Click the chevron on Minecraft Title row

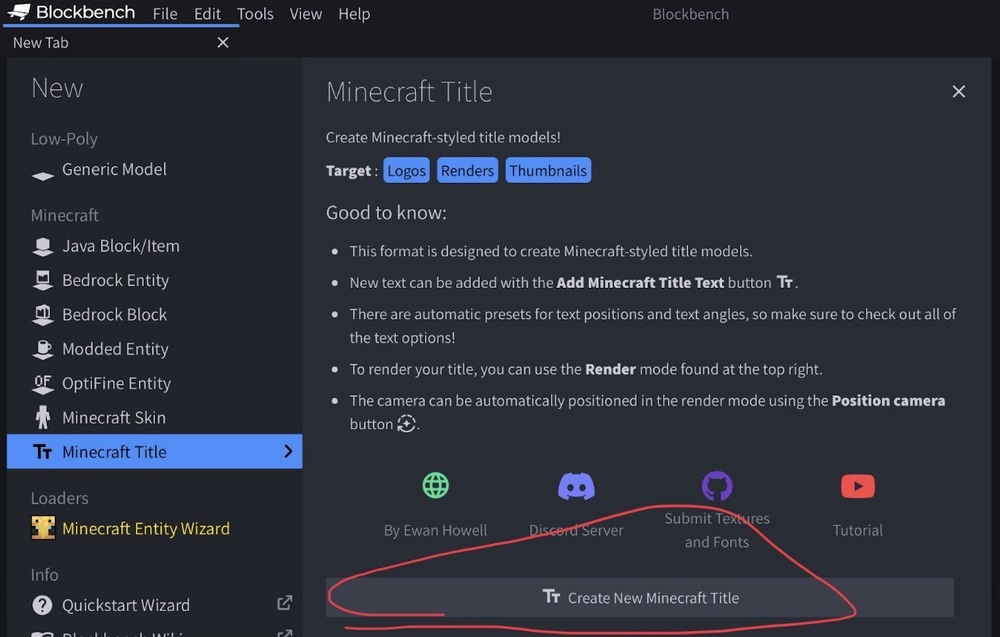(288, 451)
